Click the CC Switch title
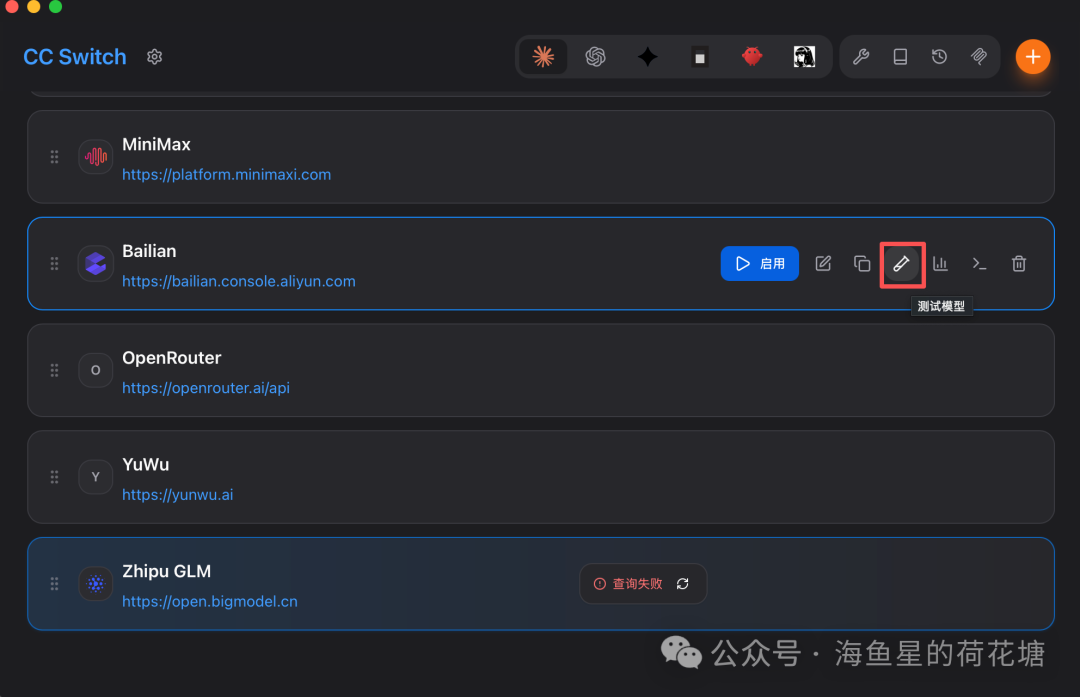Screen dimensions: 1080x697 point(75,56)
